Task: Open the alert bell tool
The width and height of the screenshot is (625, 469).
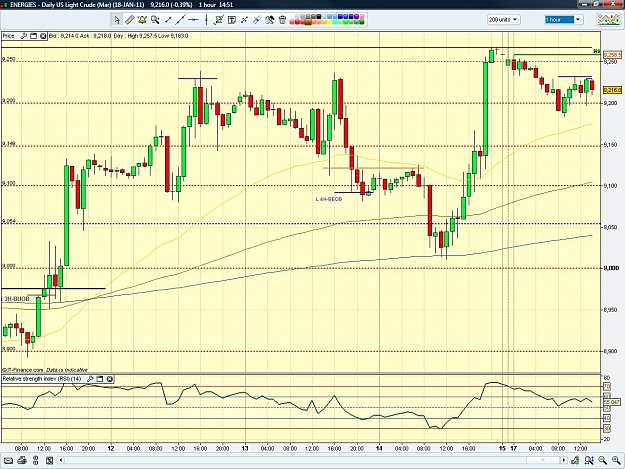Action: click(142, 20)
